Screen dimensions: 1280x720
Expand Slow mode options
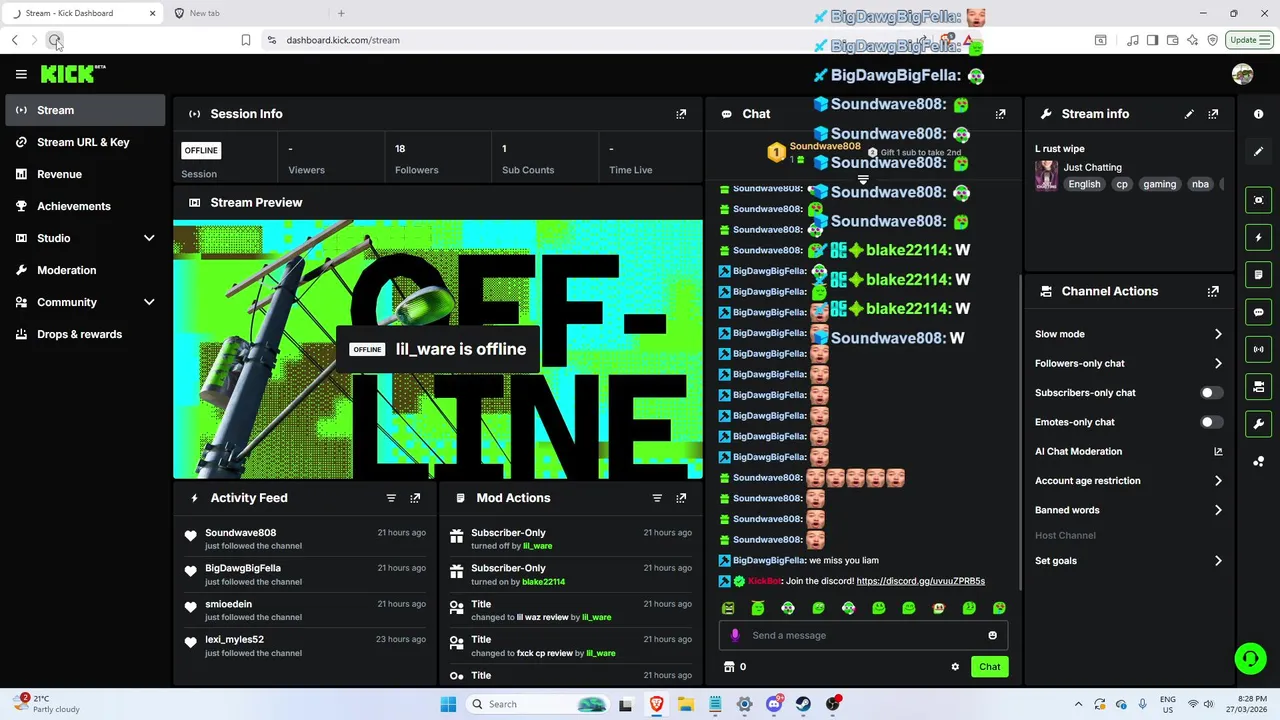point(1218,334)
